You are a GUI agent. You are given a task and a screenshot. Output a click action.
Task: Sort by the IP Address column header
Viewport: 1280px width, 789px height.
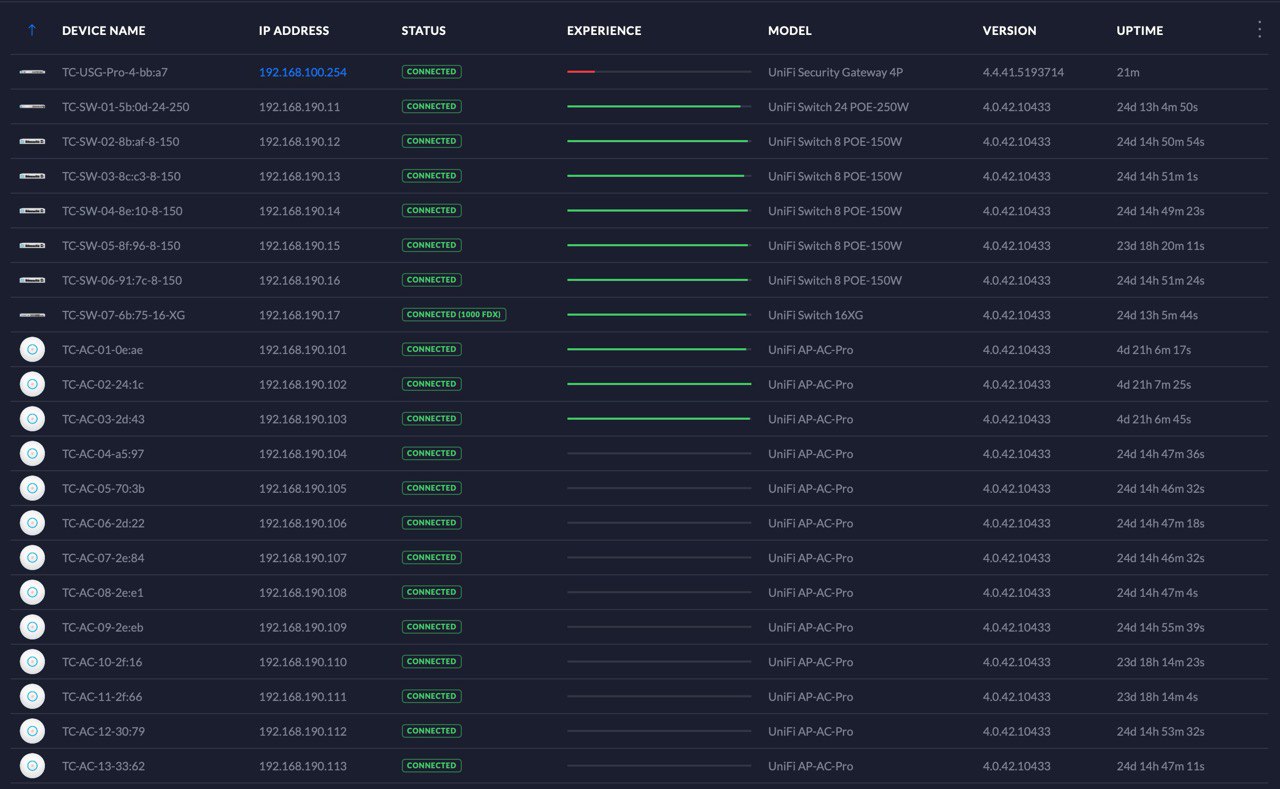(x=294, y=31)
